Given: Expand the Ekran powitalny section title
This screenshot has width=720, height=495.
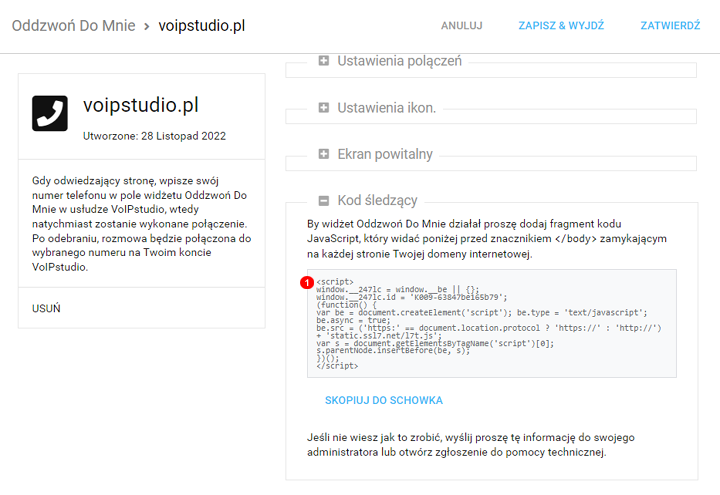Looking at the screenshot, I should (x=385, y=154).
